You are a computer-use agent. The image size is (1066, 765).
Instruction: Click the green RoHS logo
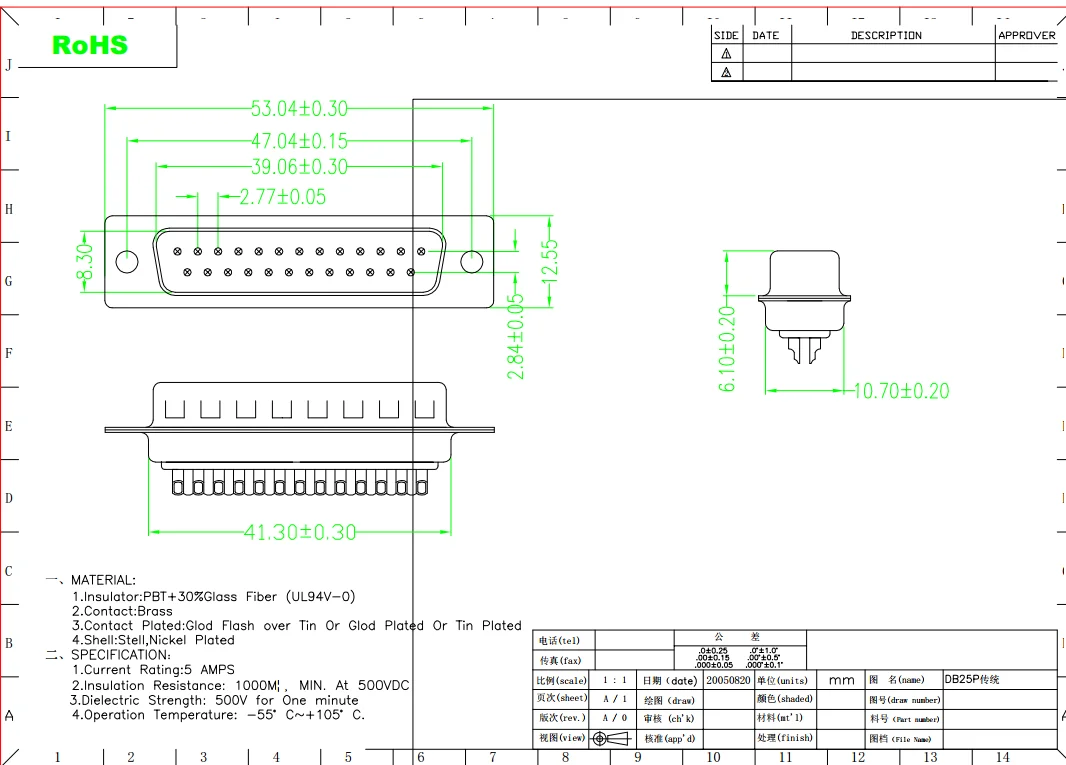(90, 45)
